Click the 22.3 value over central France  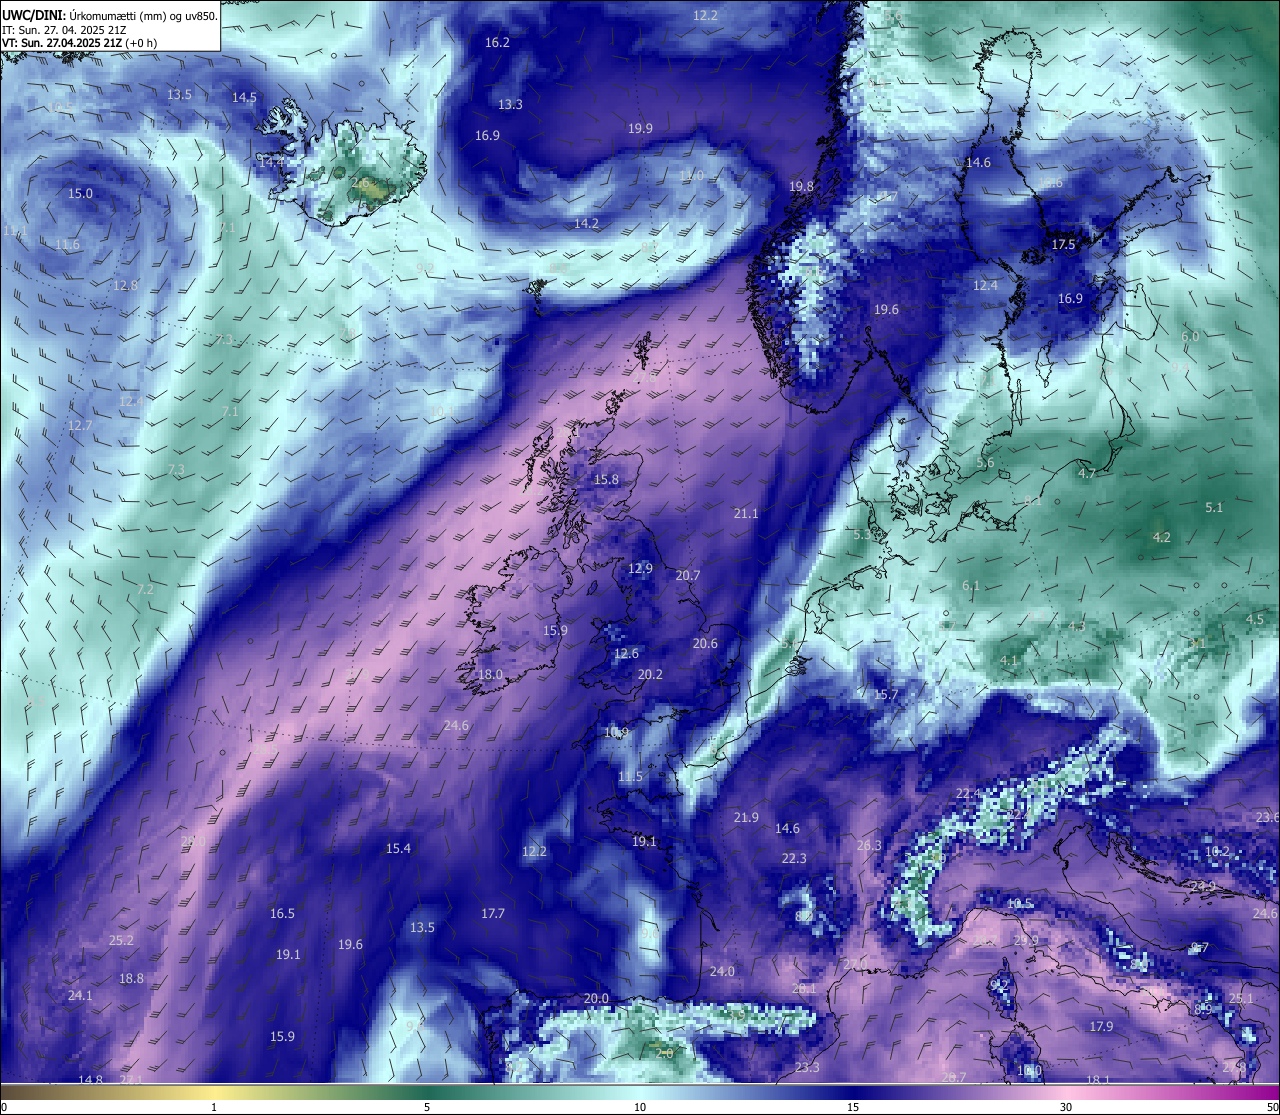pyautogui.click(x=793, y=859)
